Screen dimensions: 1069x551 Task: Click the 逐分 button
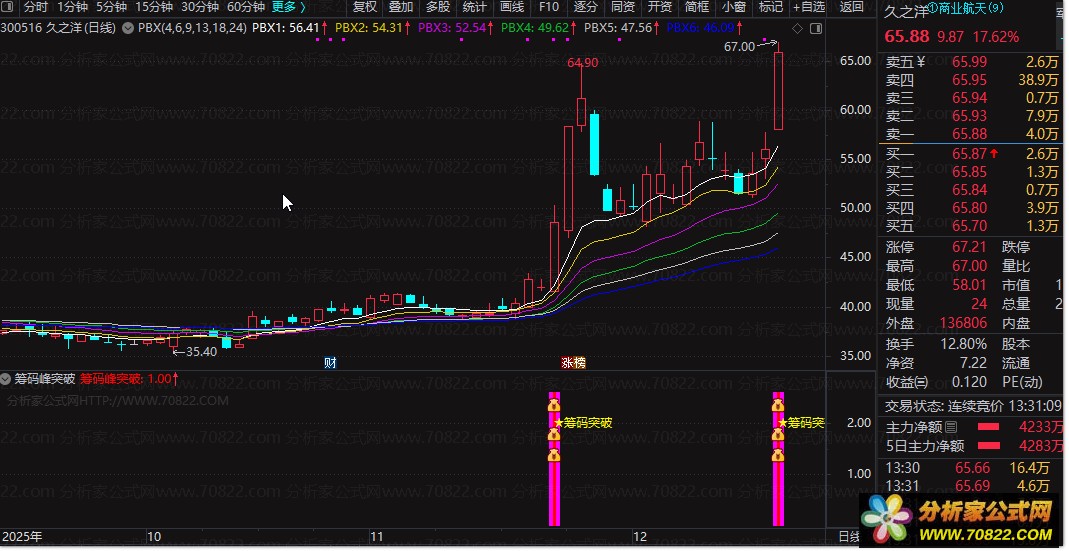[x=585, y=8]
